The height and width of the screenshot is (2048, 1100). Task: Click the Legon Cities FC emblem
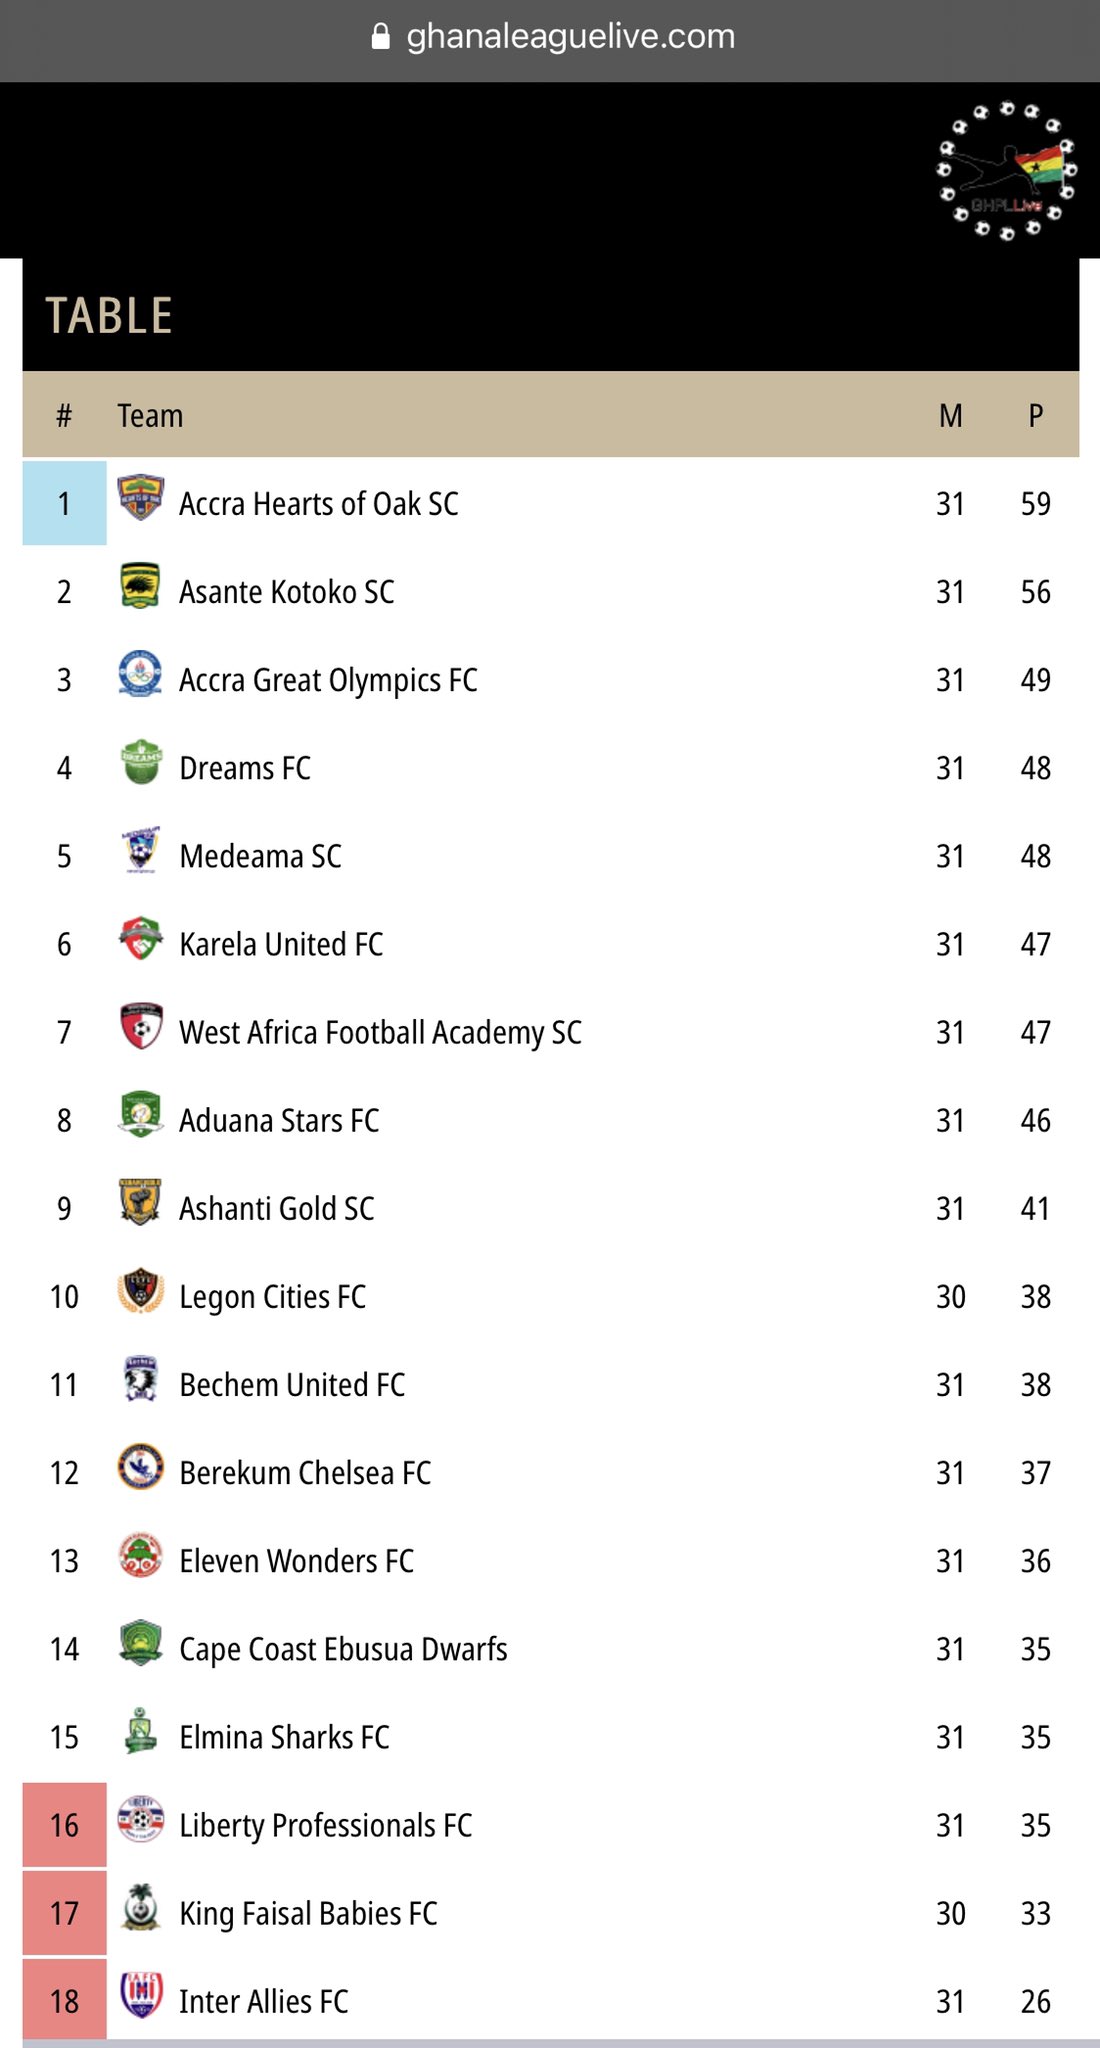[x=140, y=1291]
